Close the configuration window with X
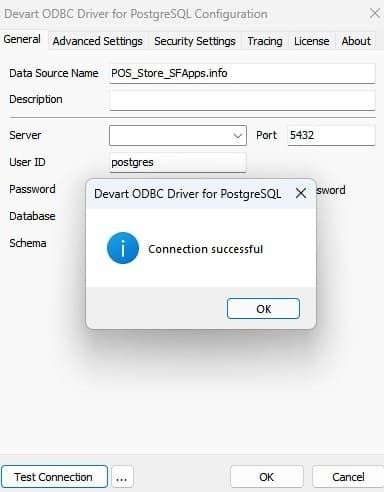 [x=375, y=13]
